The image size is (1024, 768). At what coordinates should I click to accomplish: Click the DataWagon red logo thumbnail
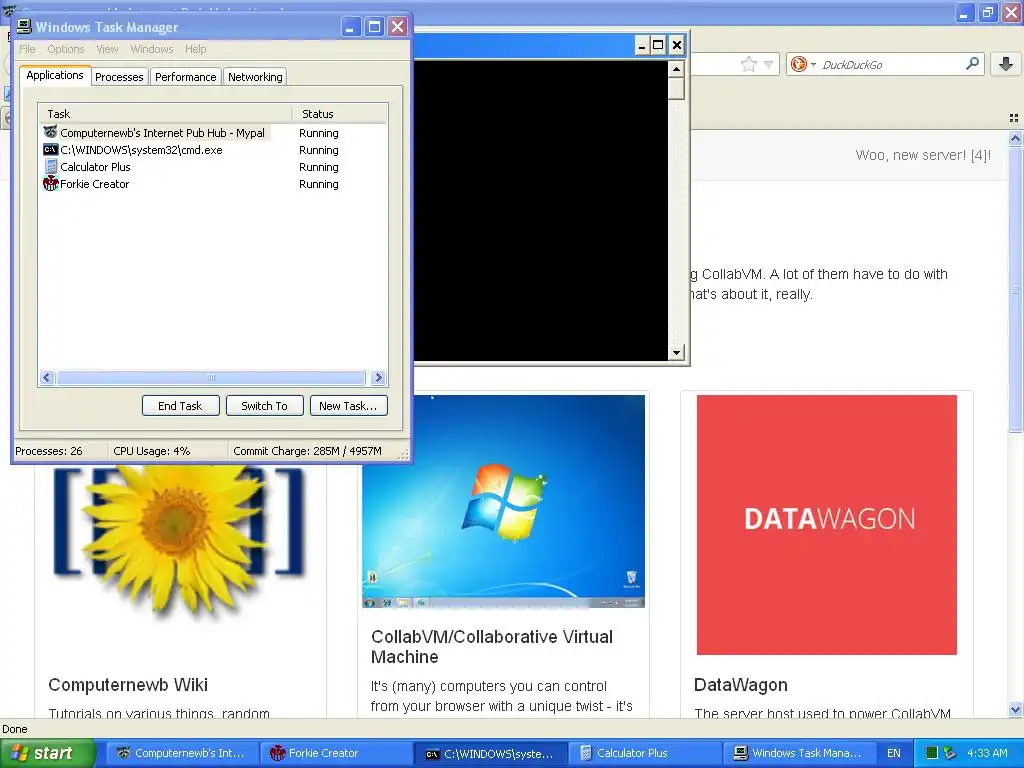[827, 524]
